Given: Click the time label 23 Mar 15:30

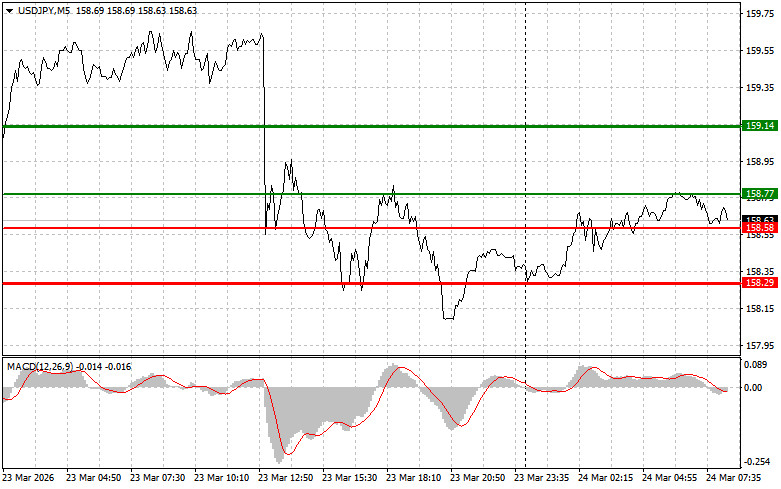Looking at the screenshot, I should [350, 478].
